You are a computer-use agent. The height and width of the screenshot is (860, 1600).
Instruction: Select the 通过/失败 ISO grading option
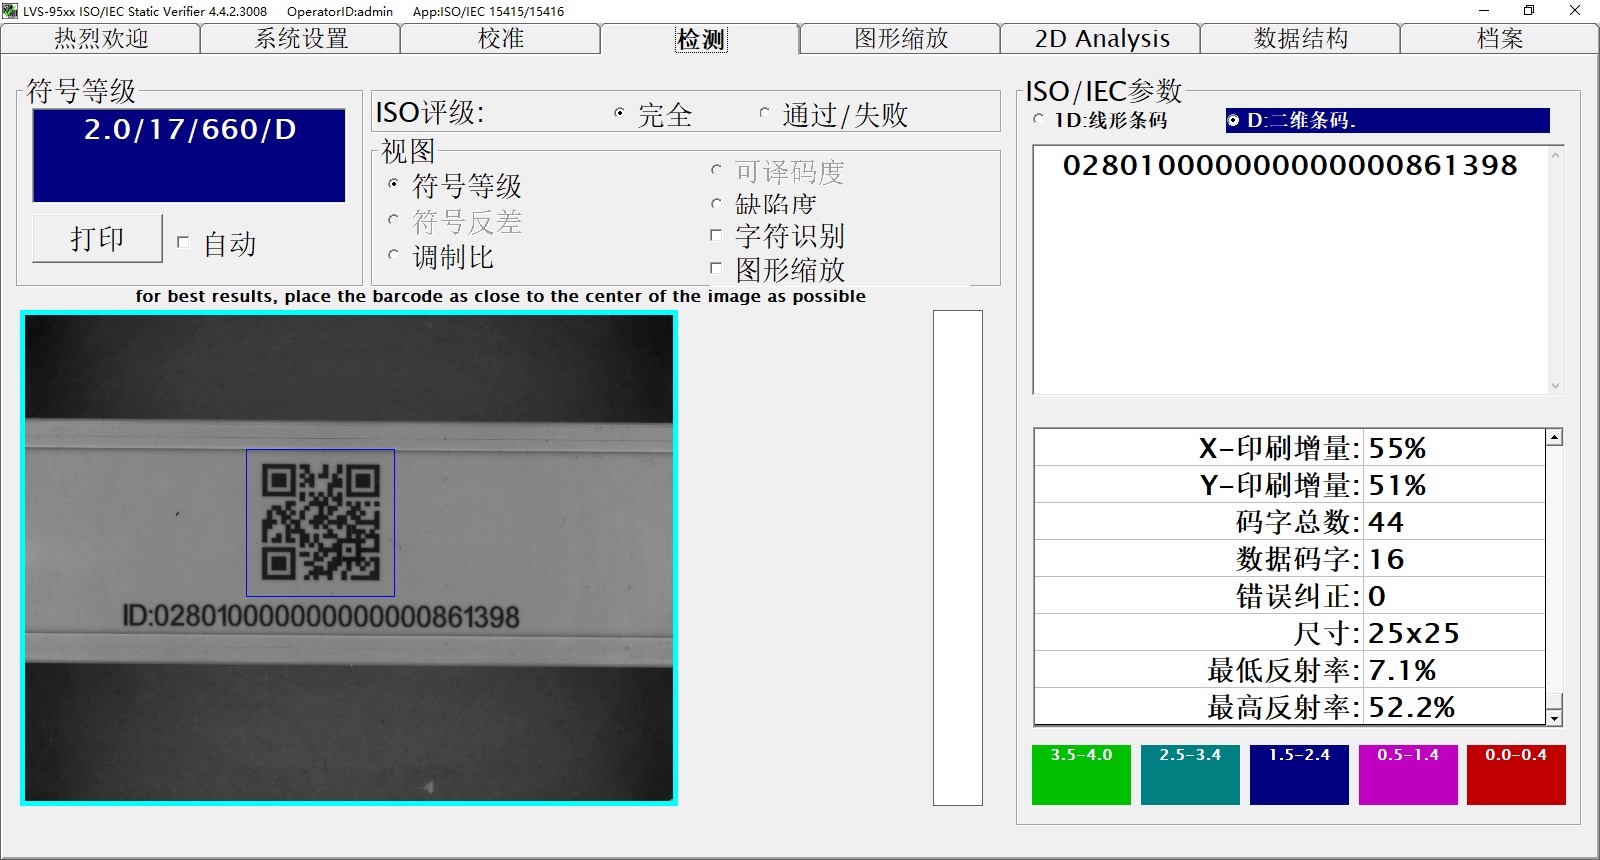(765, 113)
